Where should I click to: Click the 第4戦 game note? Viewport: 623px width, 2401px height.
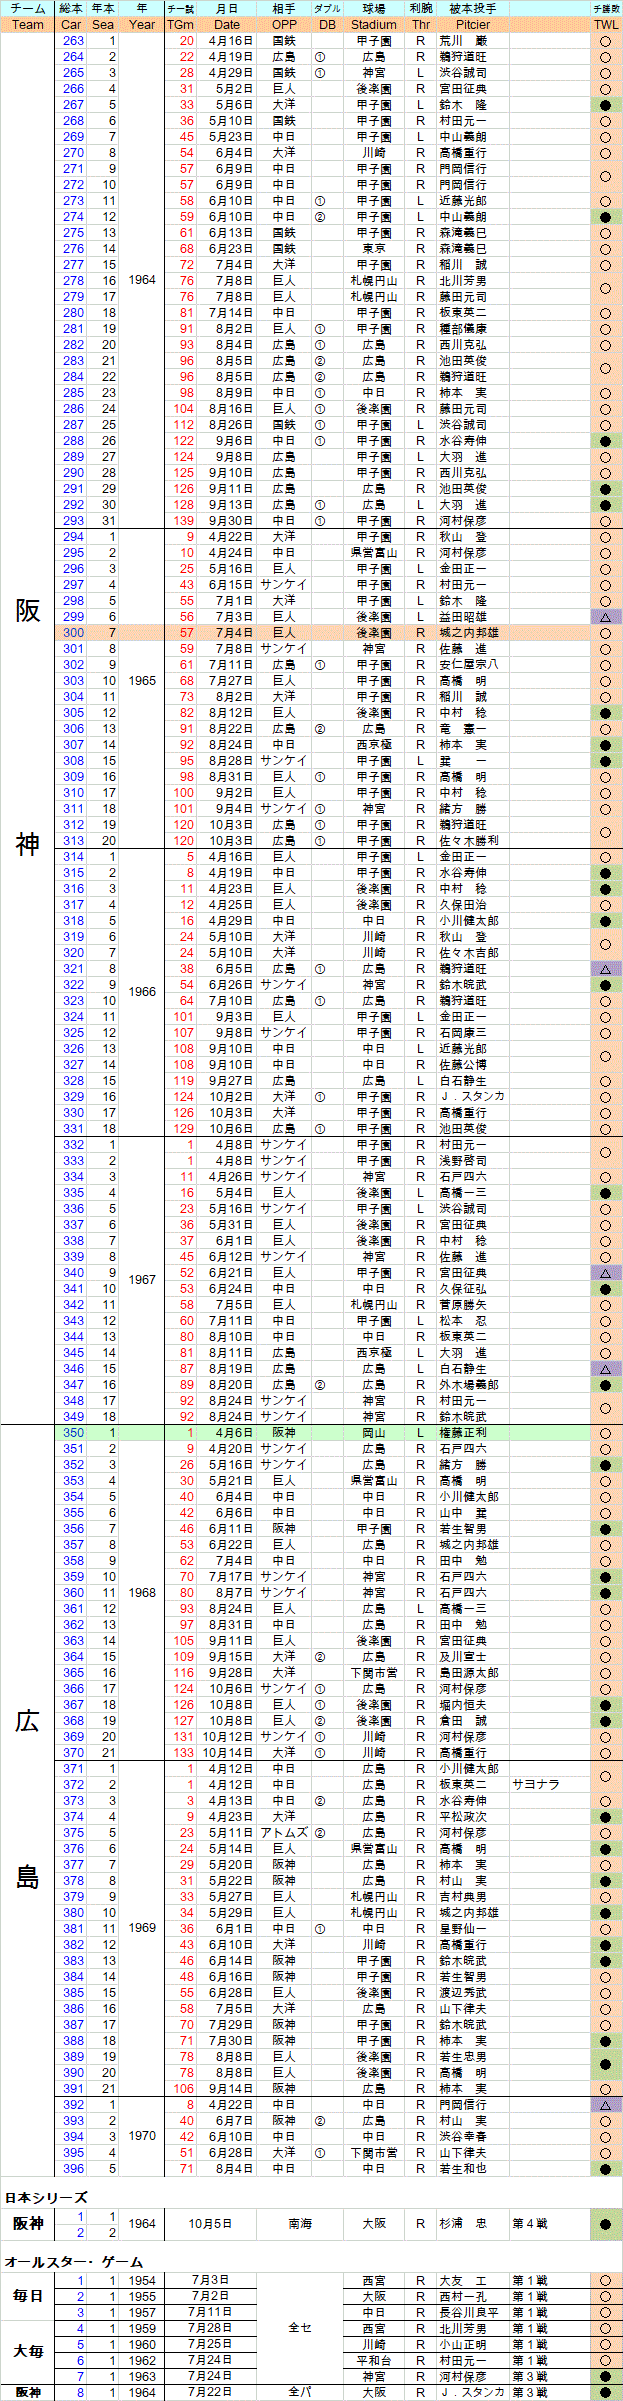point(530,2224)
